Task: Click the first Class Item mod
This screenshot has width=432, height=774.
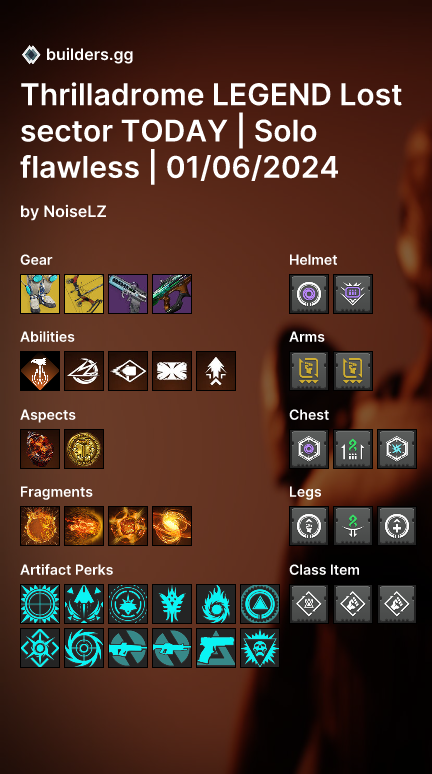Action: click(x=309, y=604)
